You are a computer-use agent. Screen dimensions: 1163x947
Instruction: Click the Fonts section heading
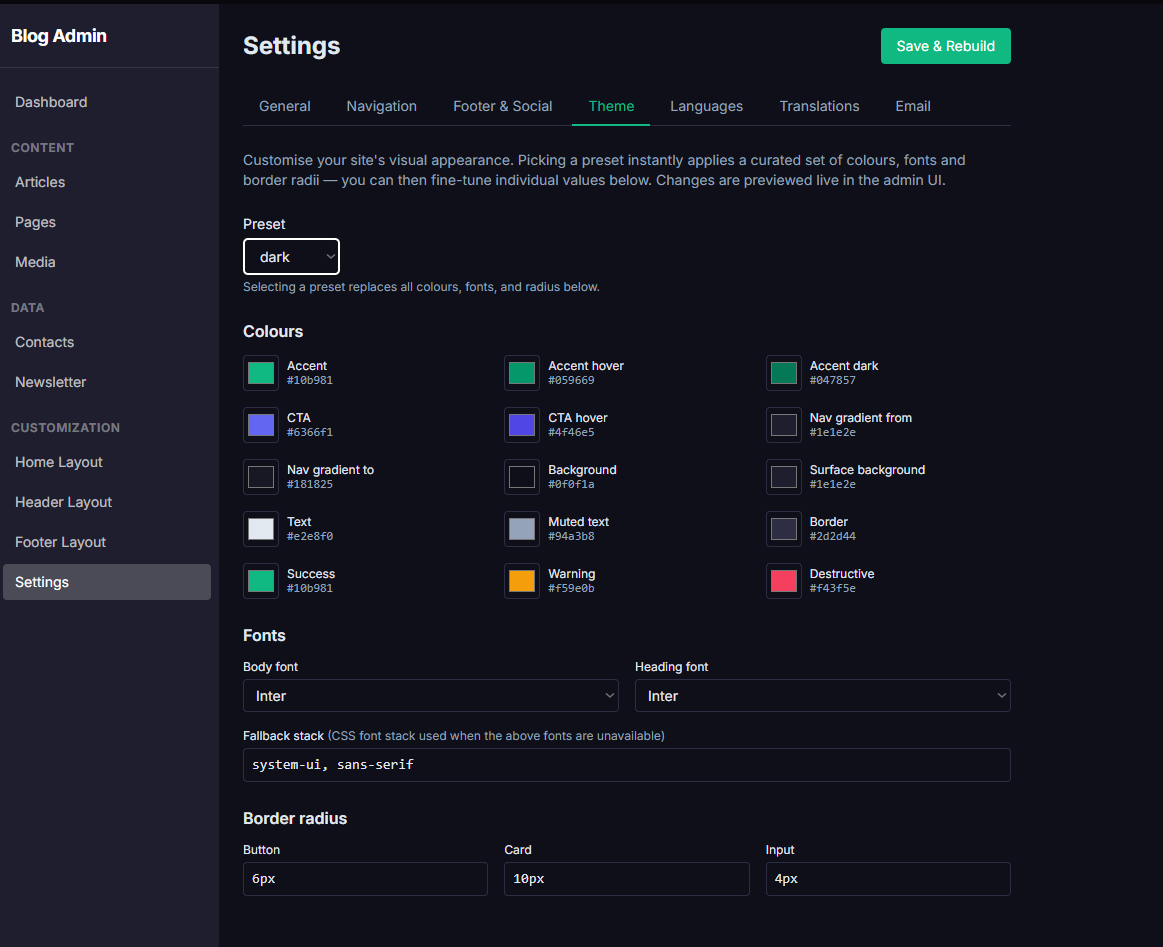click(x=264, y=636)
